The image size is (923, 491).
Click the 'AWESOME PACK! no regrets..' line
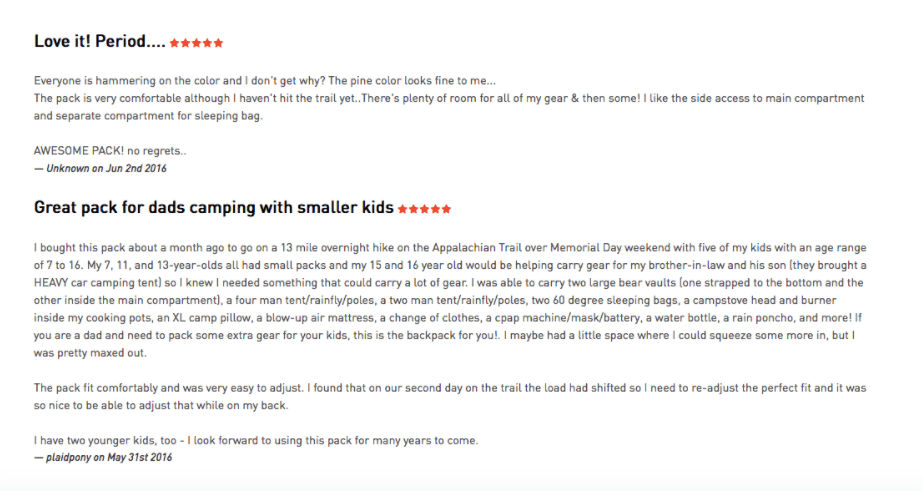[110, 151]
